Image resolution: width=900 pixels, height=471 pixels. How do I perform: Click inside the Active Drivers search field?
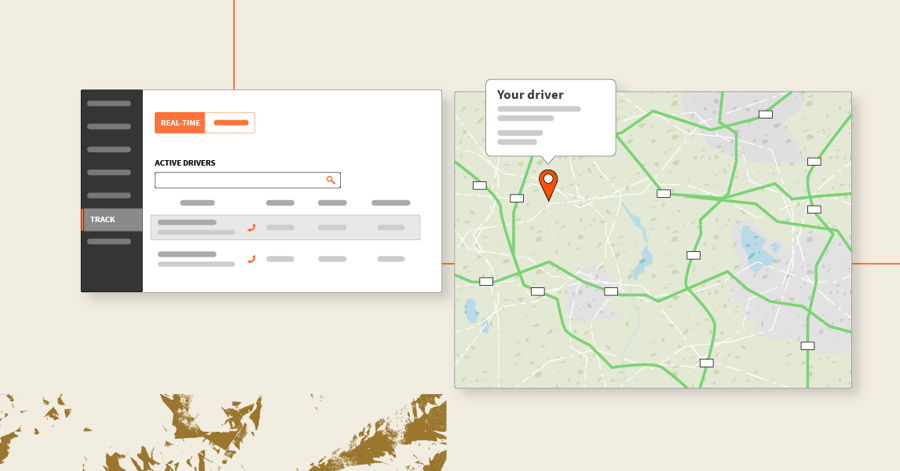(247, 180)
